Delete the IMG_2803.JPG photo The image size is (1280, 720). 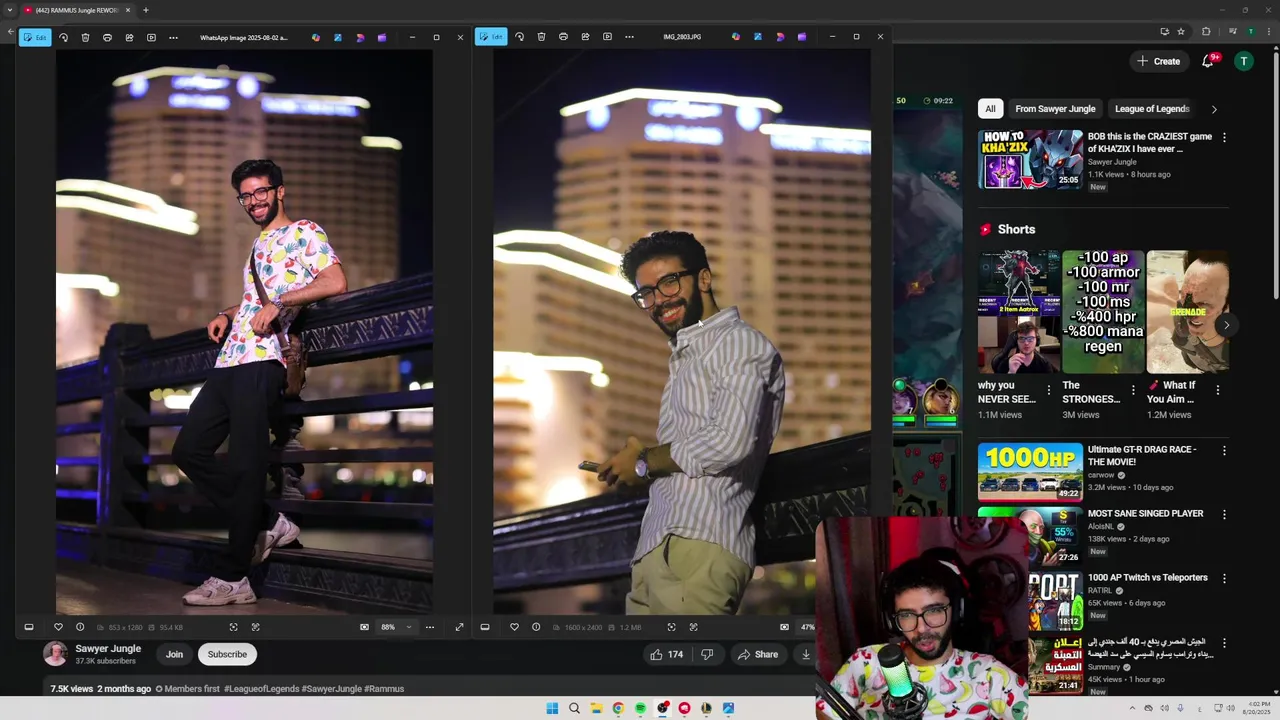point(541,37)
